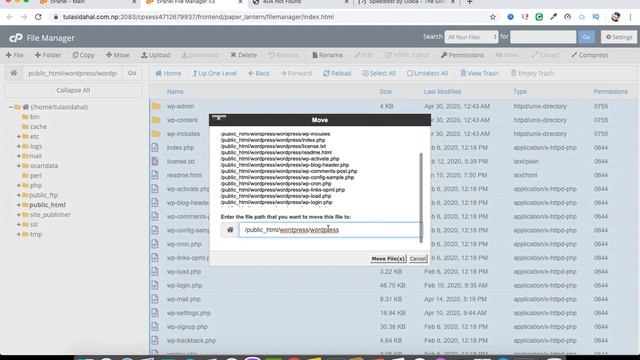Image resolution: width=640 pixels, height=360 pixels.
Task: Click the wp-login.php file icon
Action: (x=155, y=285)
